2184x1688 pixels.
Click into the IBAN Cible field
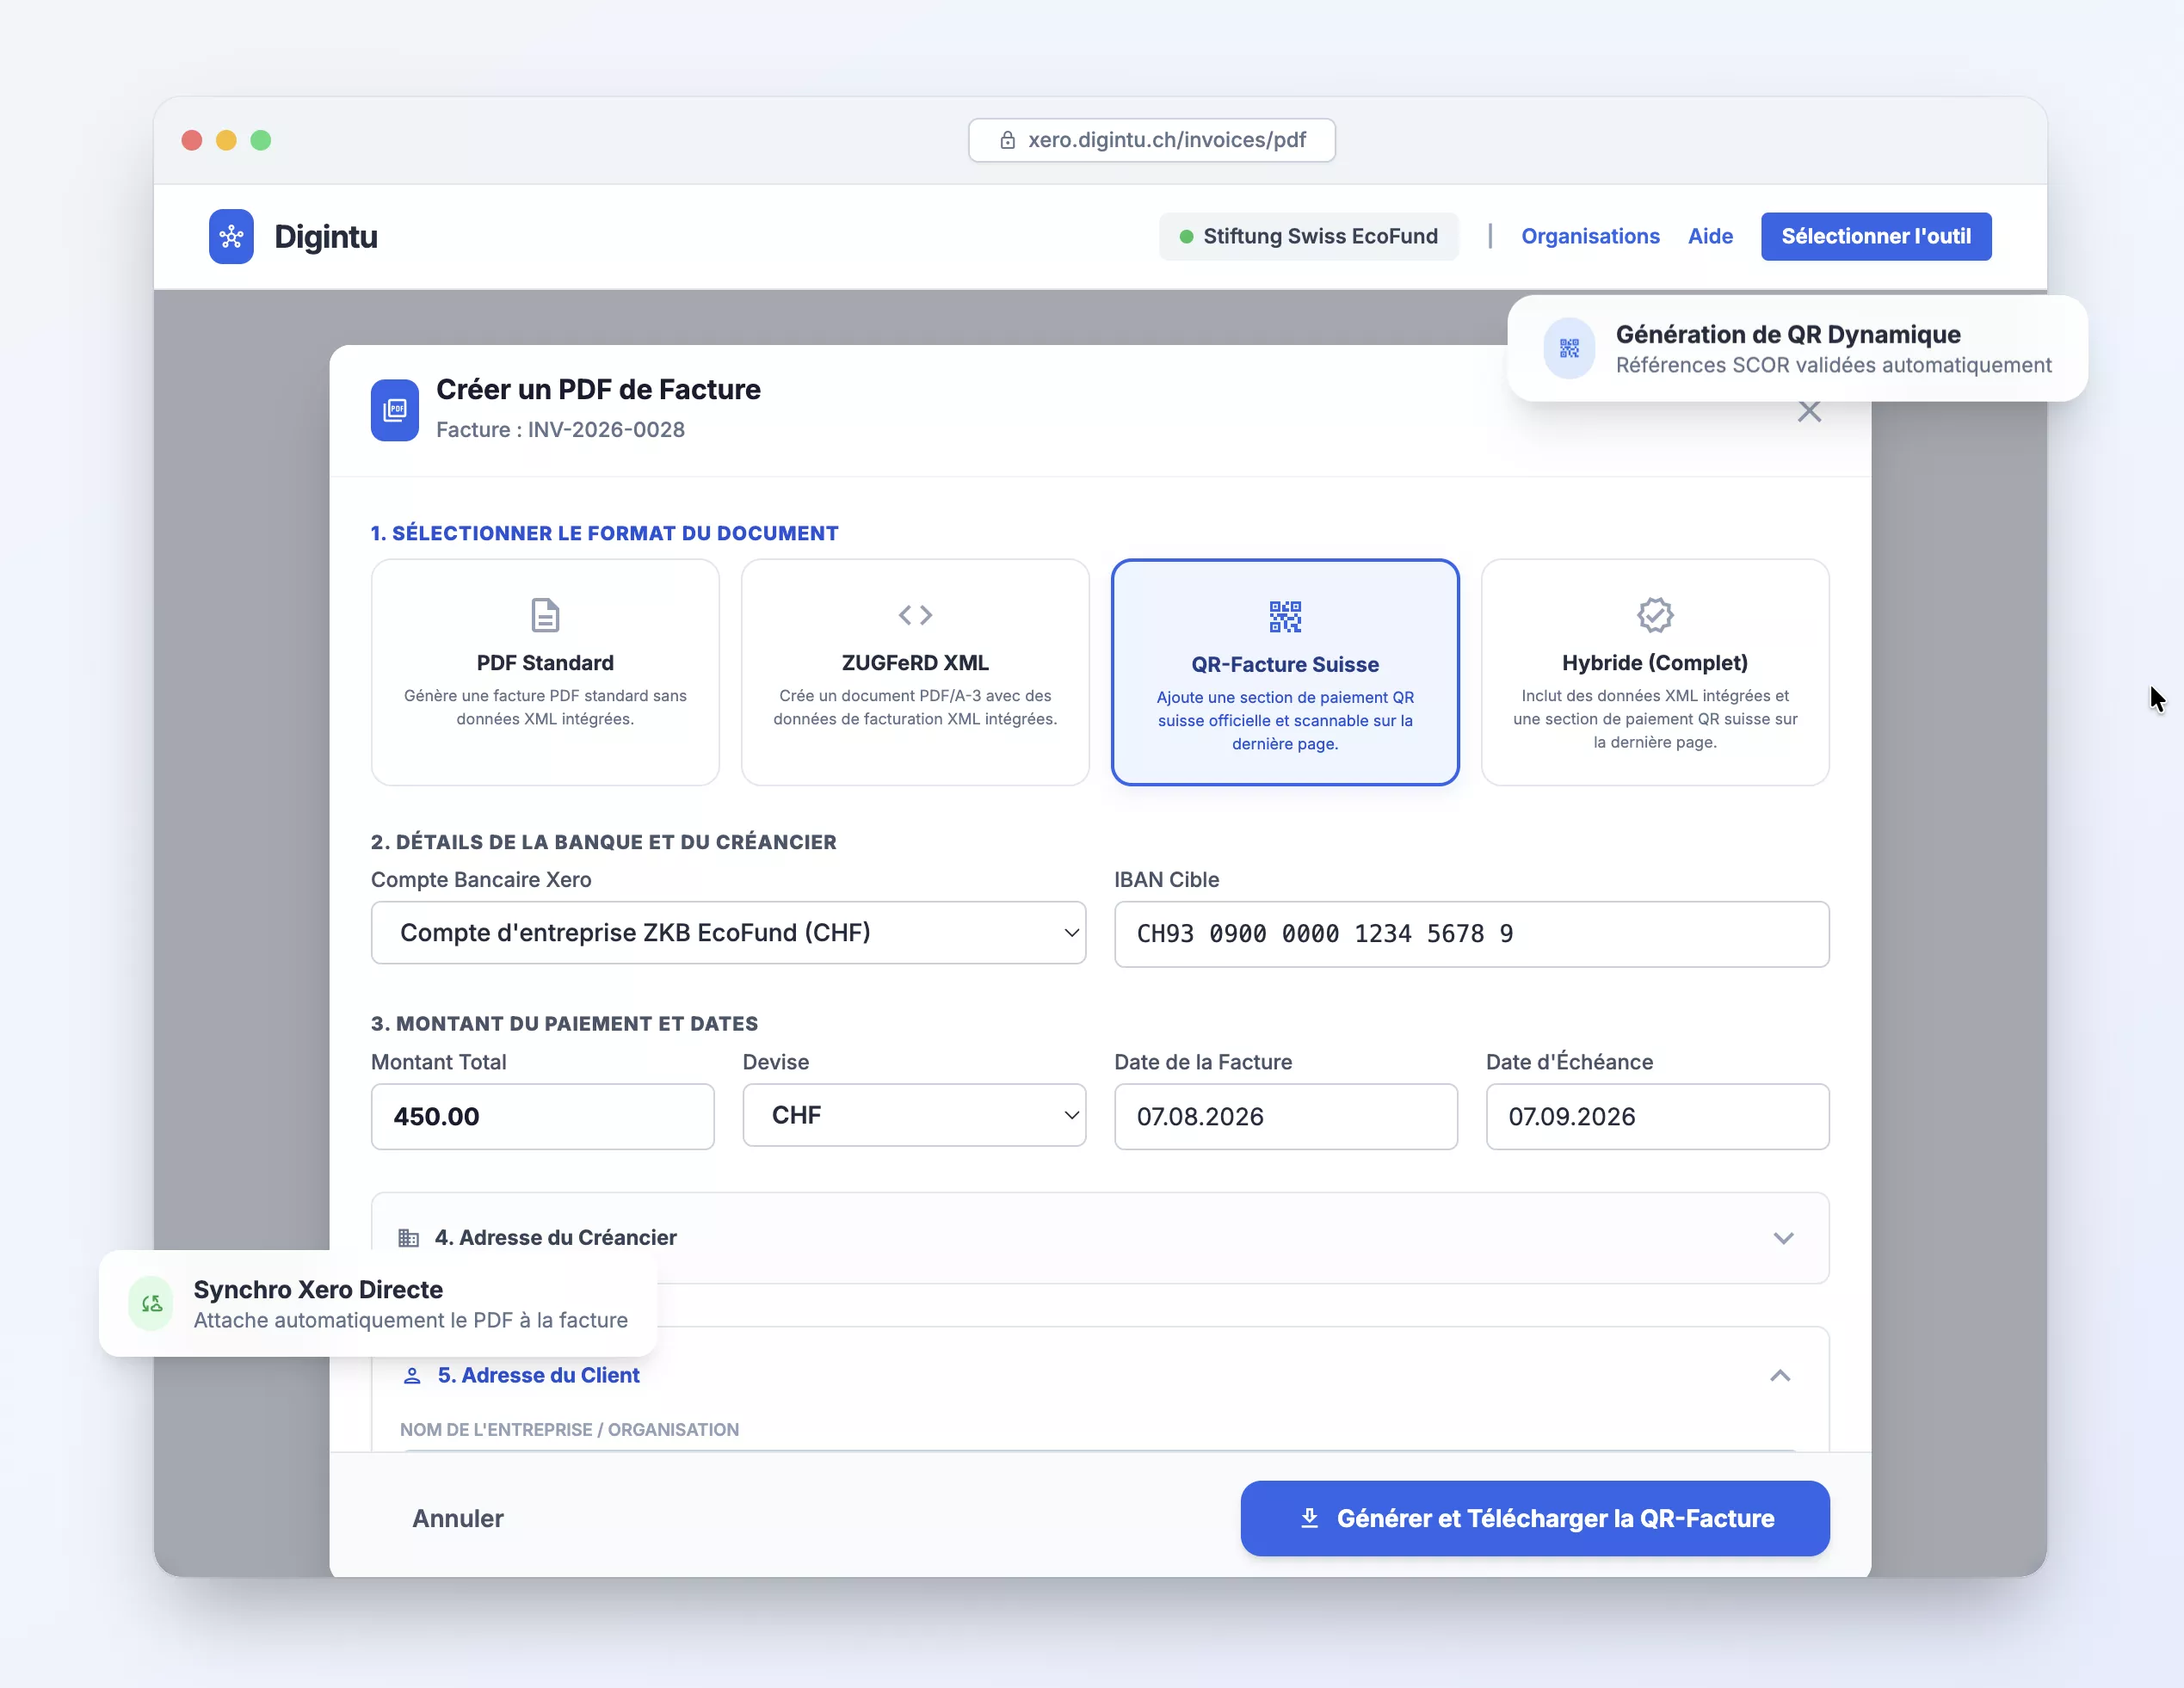(x=1472, y=934)
